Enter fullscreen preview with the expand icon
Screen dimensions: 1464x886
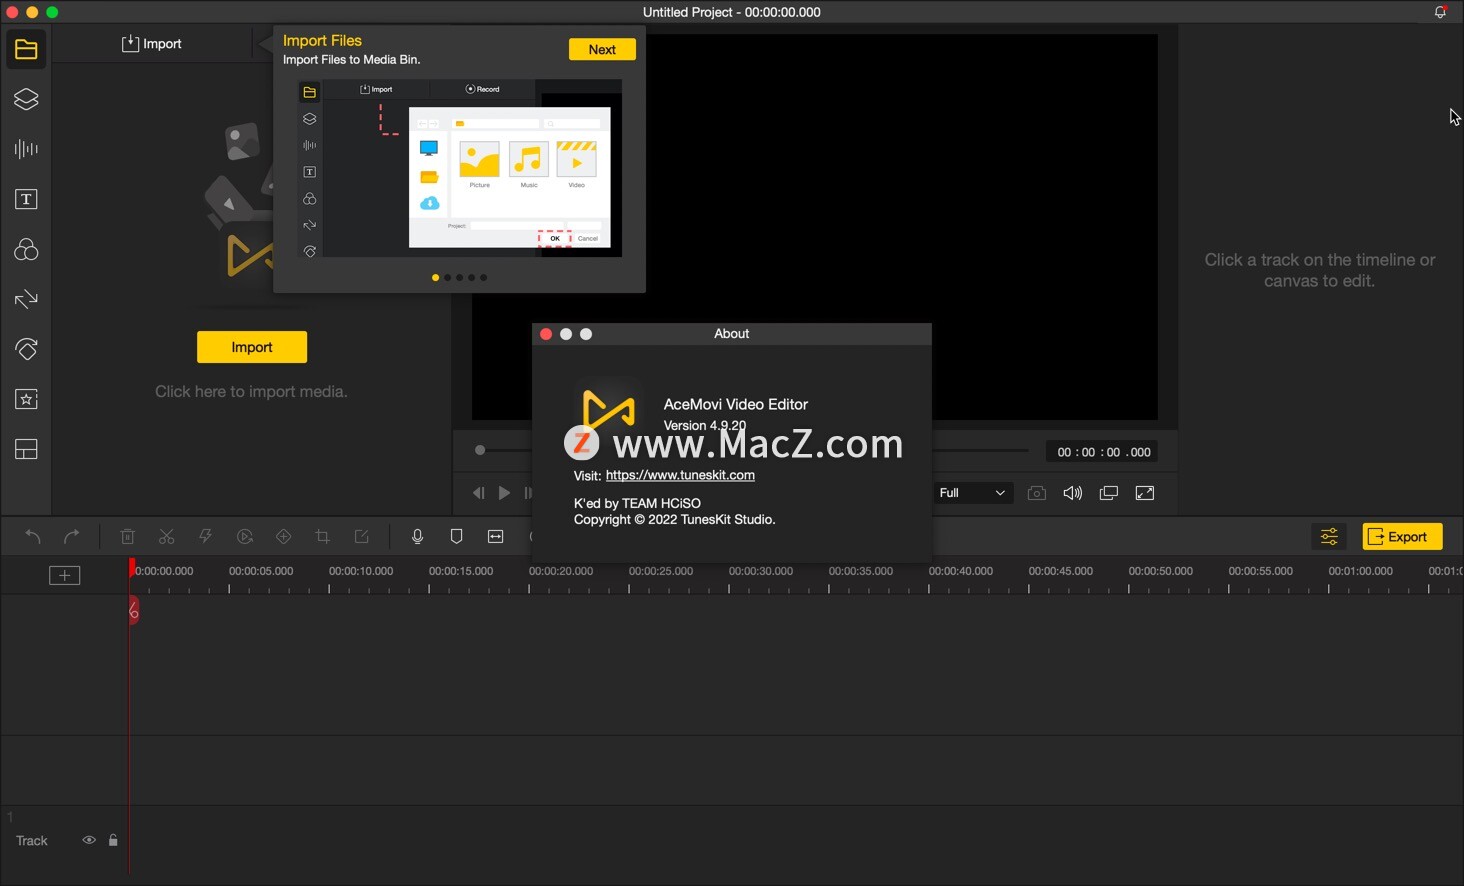[x=1145, y=493]
